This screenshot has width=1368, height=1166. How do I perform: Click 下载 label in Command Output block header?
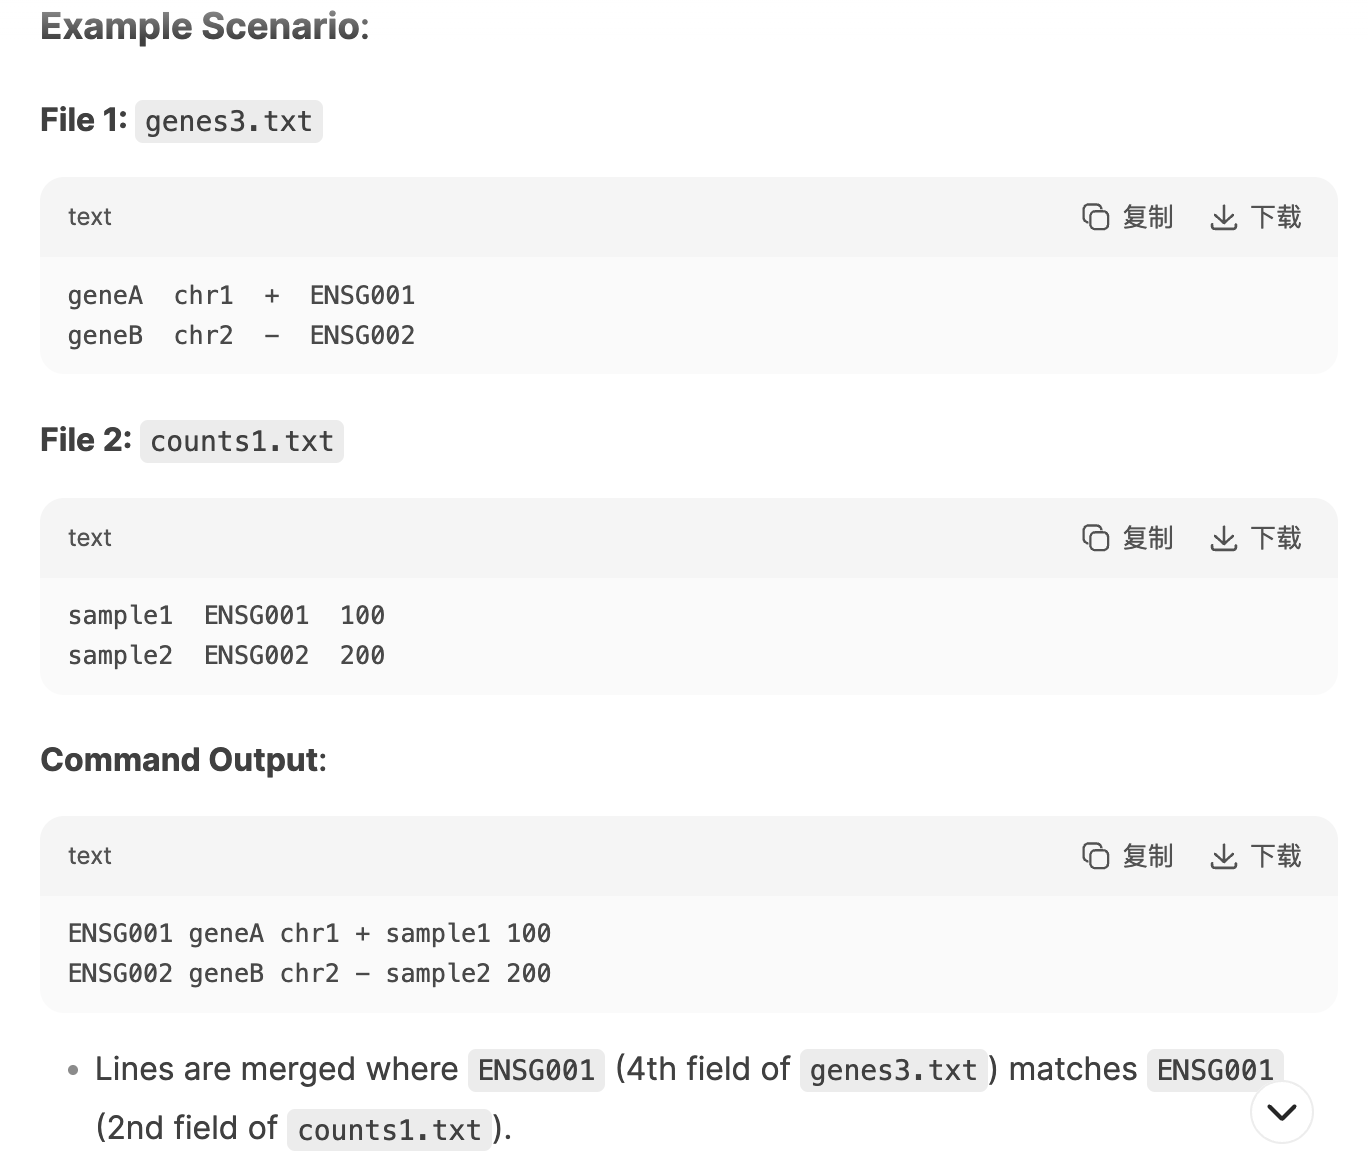(x=1276, y=856)
